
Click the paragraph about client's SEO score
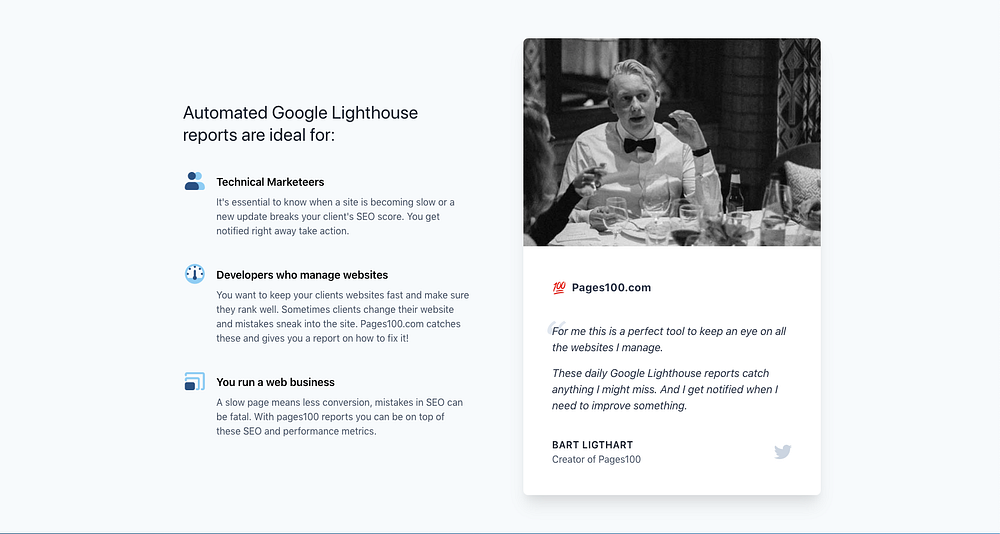click(x=335, y=217)
